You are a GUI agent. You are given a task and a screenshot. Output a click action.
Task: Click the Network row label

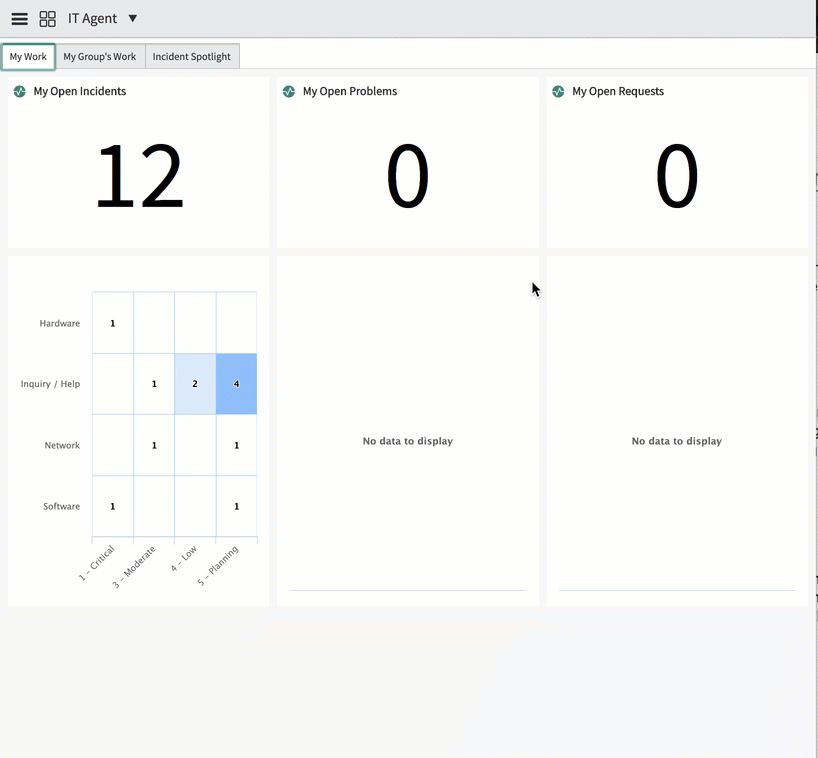point(62,446)
